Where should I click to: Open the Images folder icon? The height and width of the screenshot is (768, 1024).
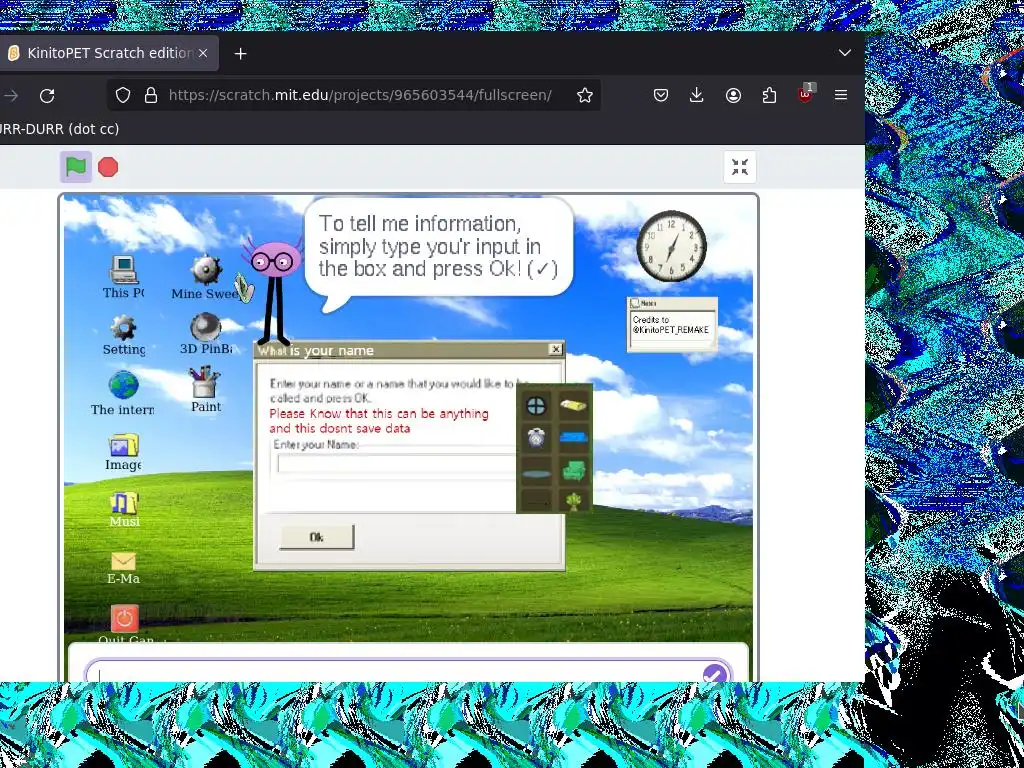pyautogui.click(x=123, y=452)
